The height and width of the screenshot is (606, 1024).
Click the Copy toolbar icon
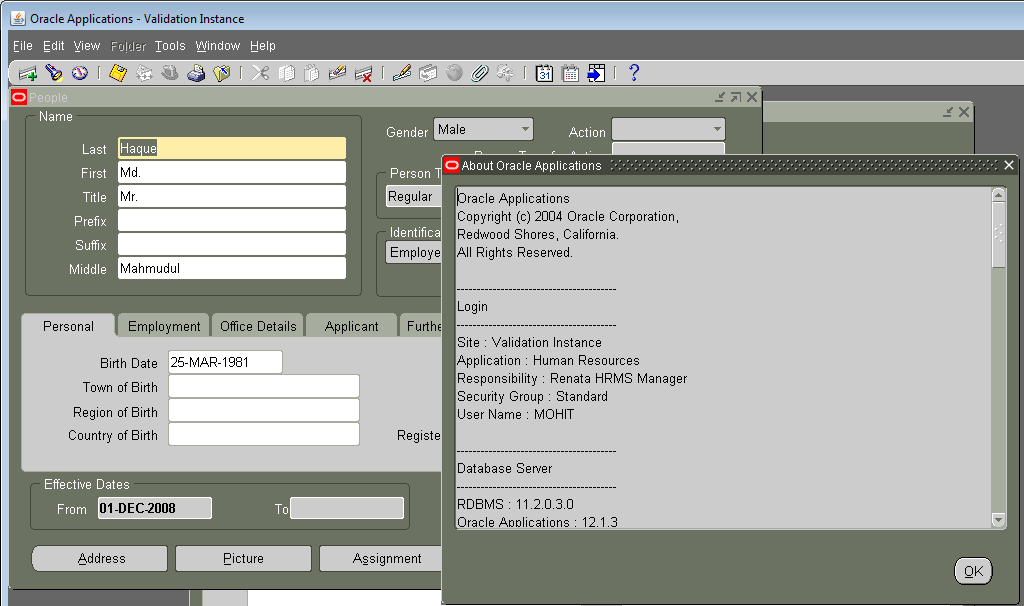pyautogui.click(x=286, y=72)
